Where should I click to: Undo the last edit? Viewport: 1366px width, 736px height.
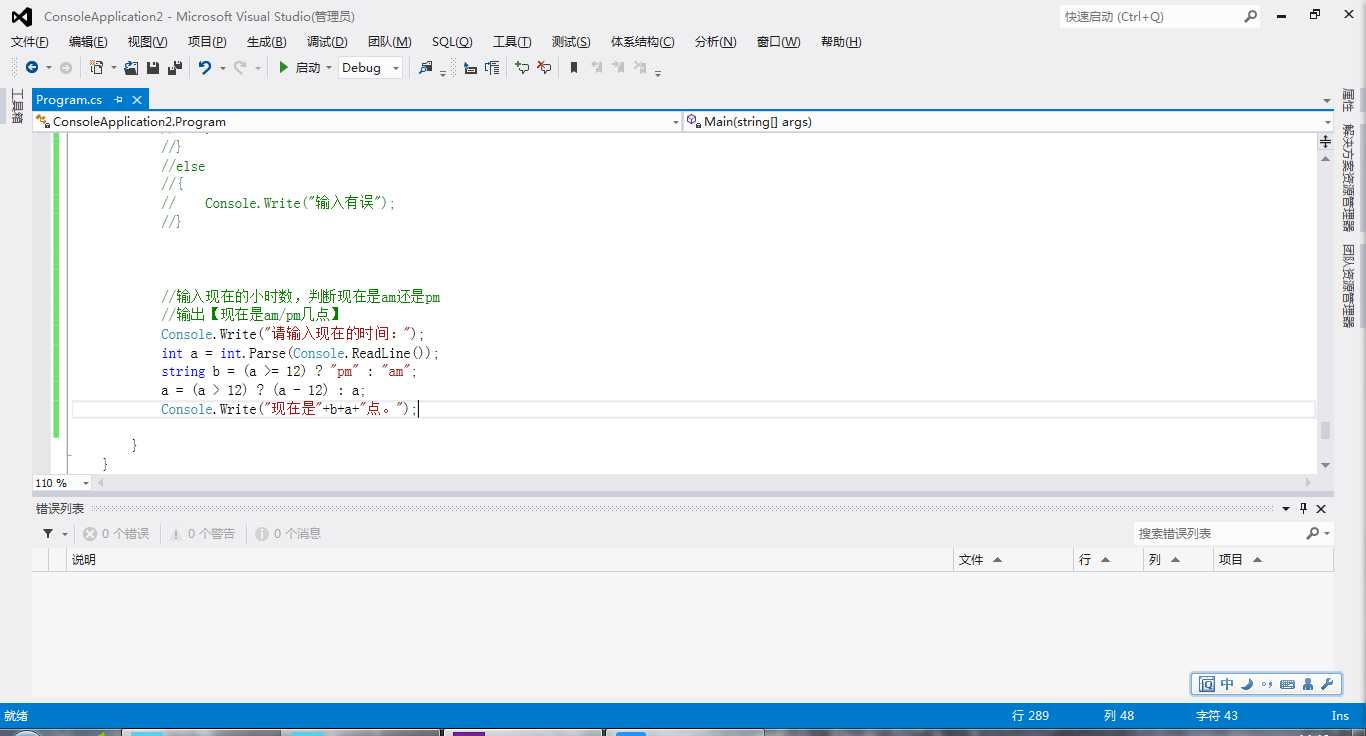(x=205, y=68)
